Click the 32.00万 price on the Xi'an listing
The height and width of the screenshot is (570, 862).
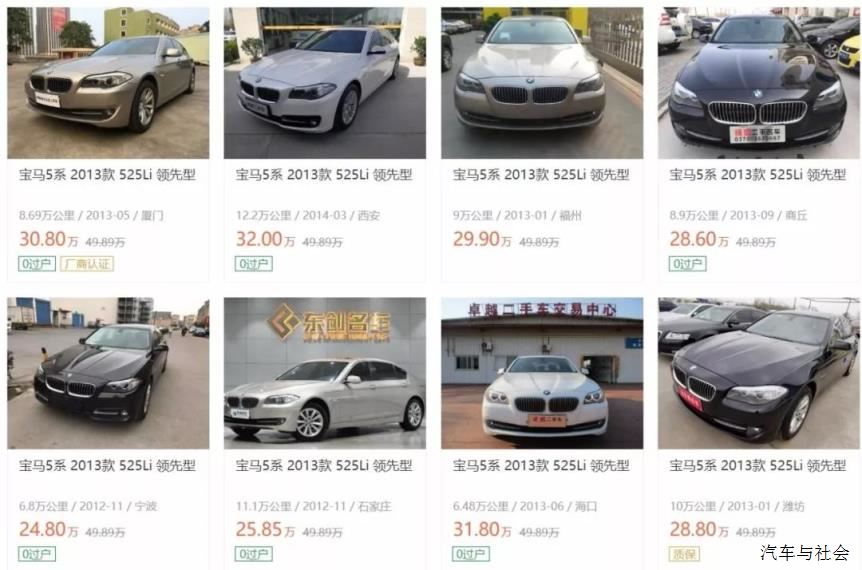click(x=265, y=239)
